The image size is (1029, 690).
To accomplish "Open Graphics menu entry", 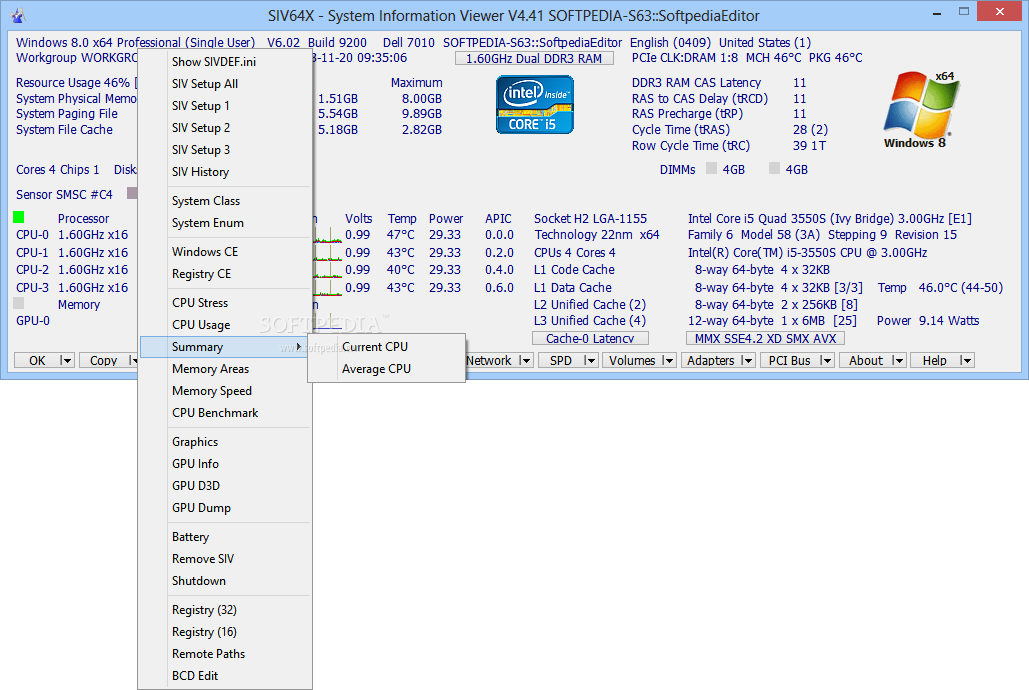I will pyautogui.click(x=225, y=442).
